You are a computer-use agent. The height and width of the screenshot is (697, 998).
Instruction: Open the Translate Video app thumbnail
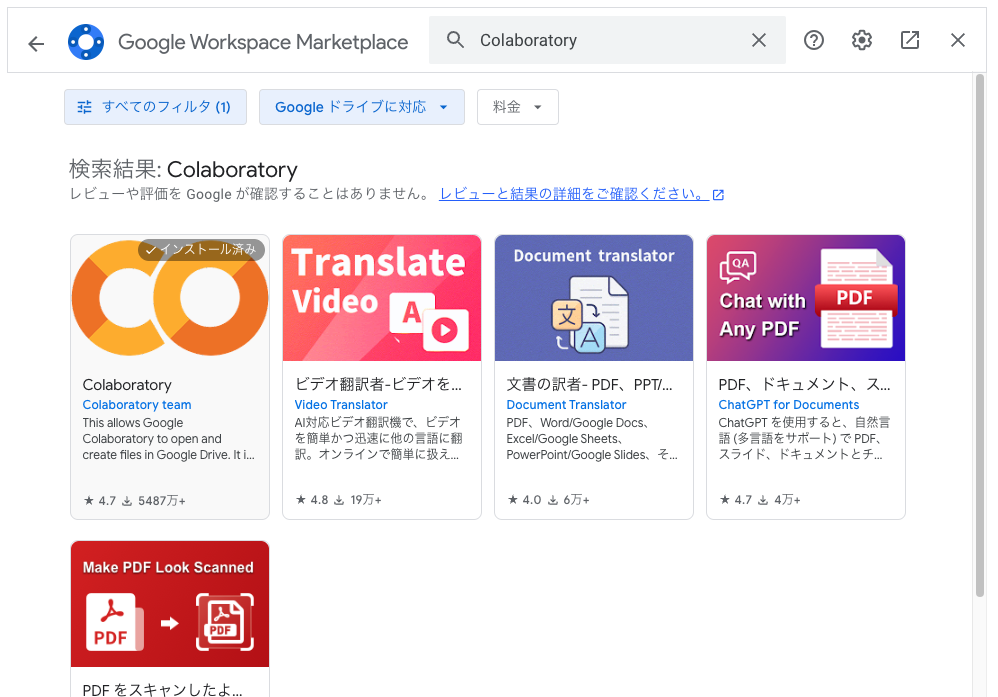click(382, 298)
